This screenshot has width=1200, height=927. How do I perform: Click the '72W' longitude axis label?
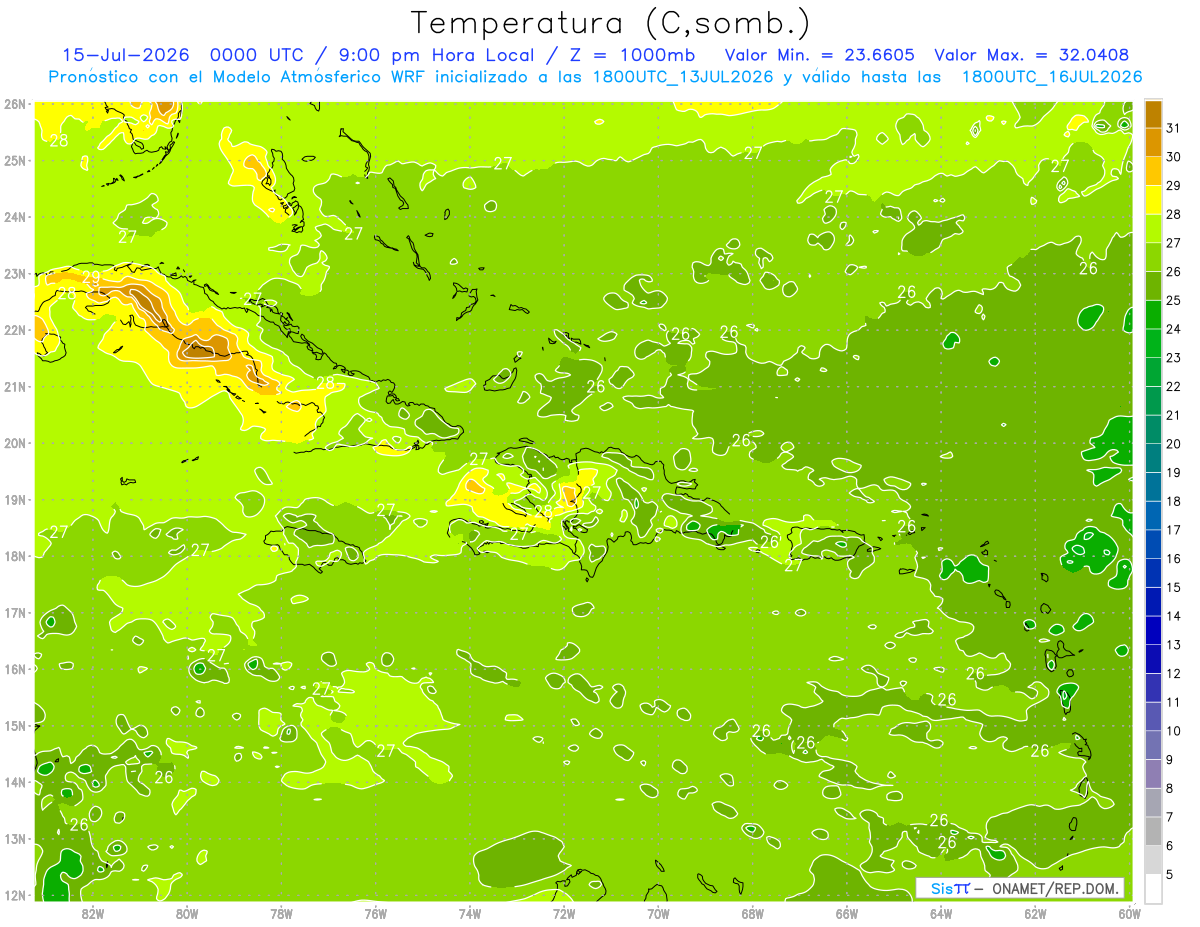tap(564, 914)
